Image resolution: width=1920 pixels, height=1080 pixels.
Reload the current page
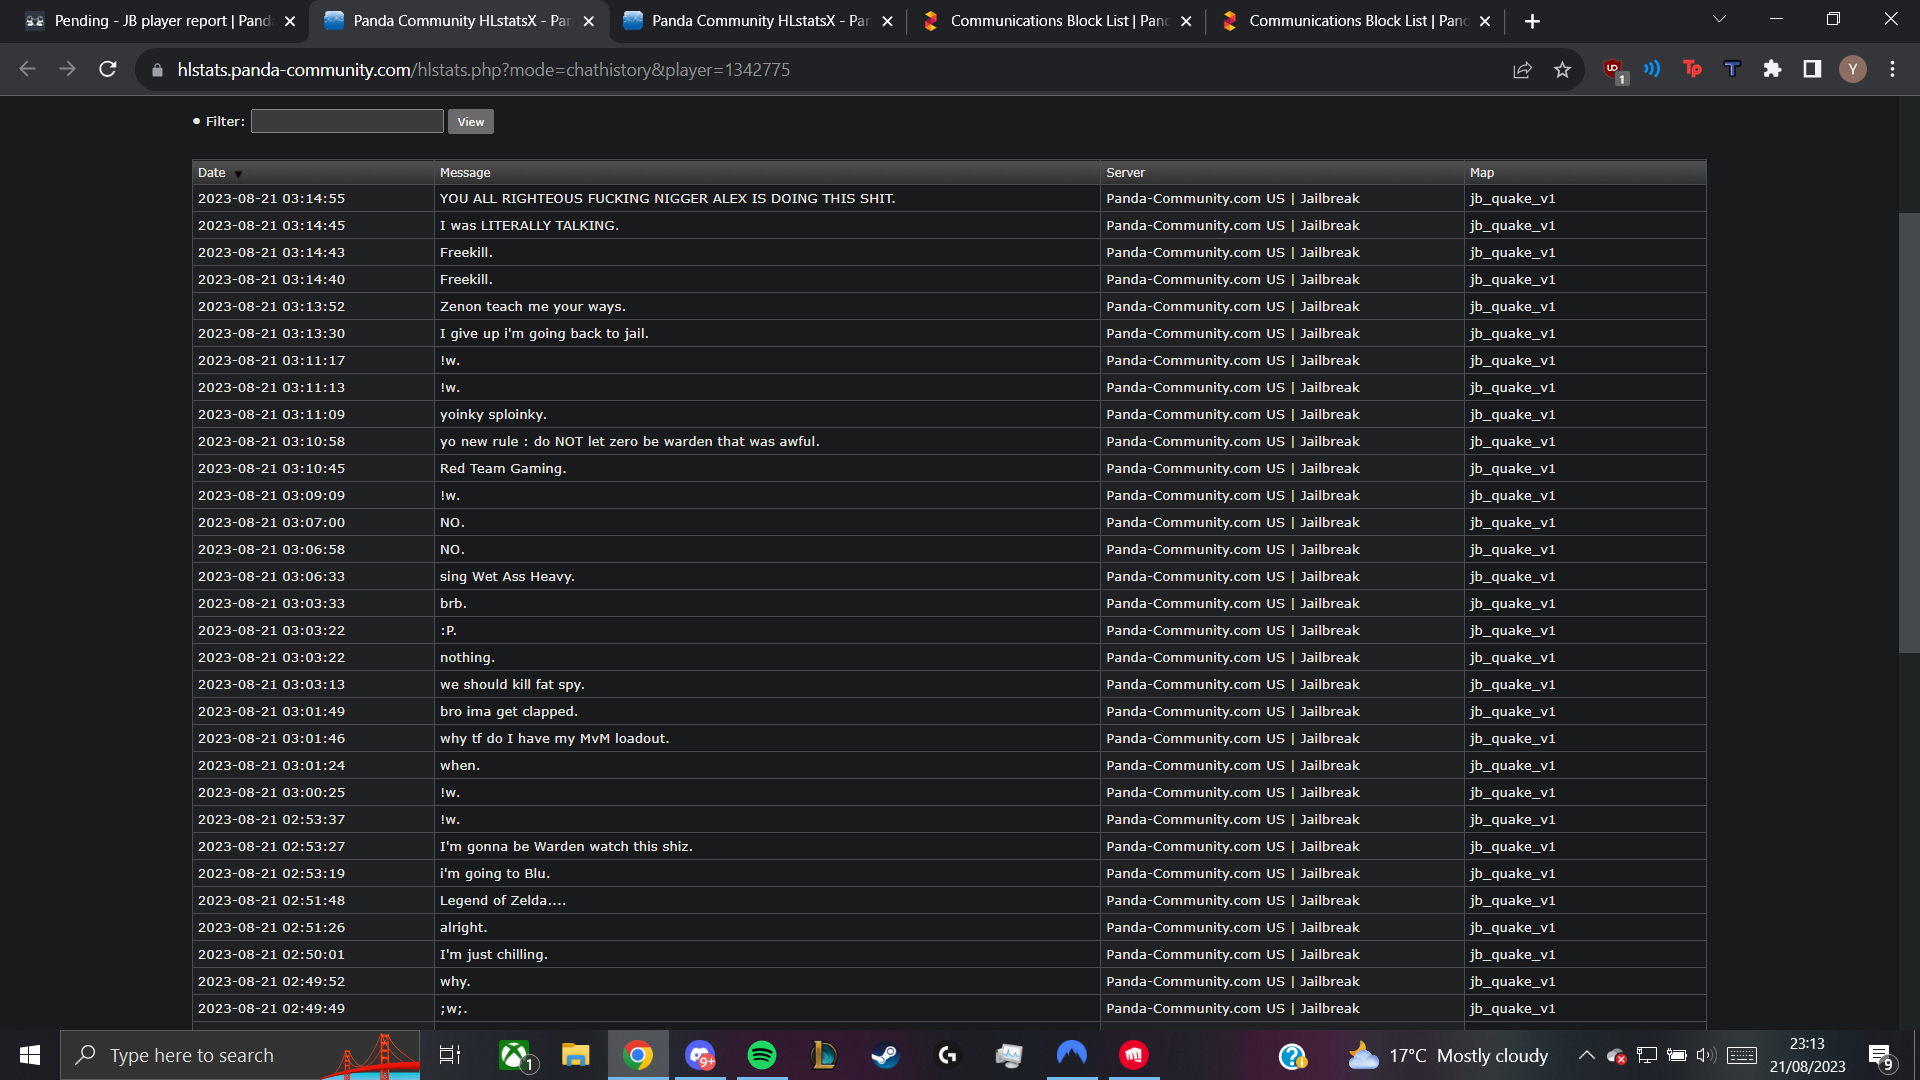pos(108,69)
